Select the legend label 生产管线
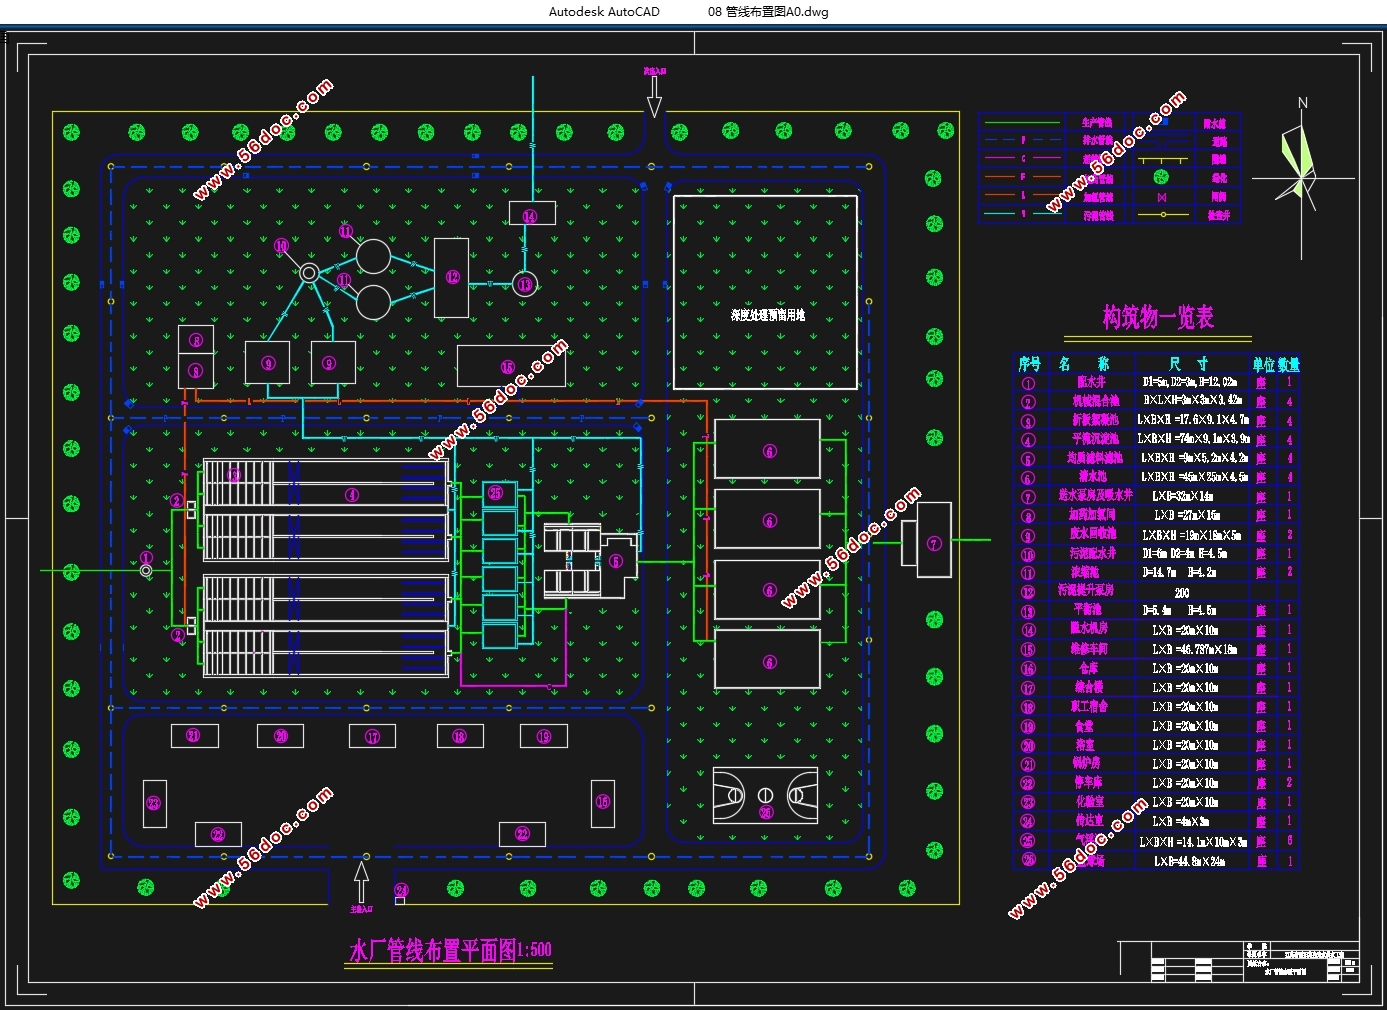Screen dimensions: 1387x1010 1097,123
